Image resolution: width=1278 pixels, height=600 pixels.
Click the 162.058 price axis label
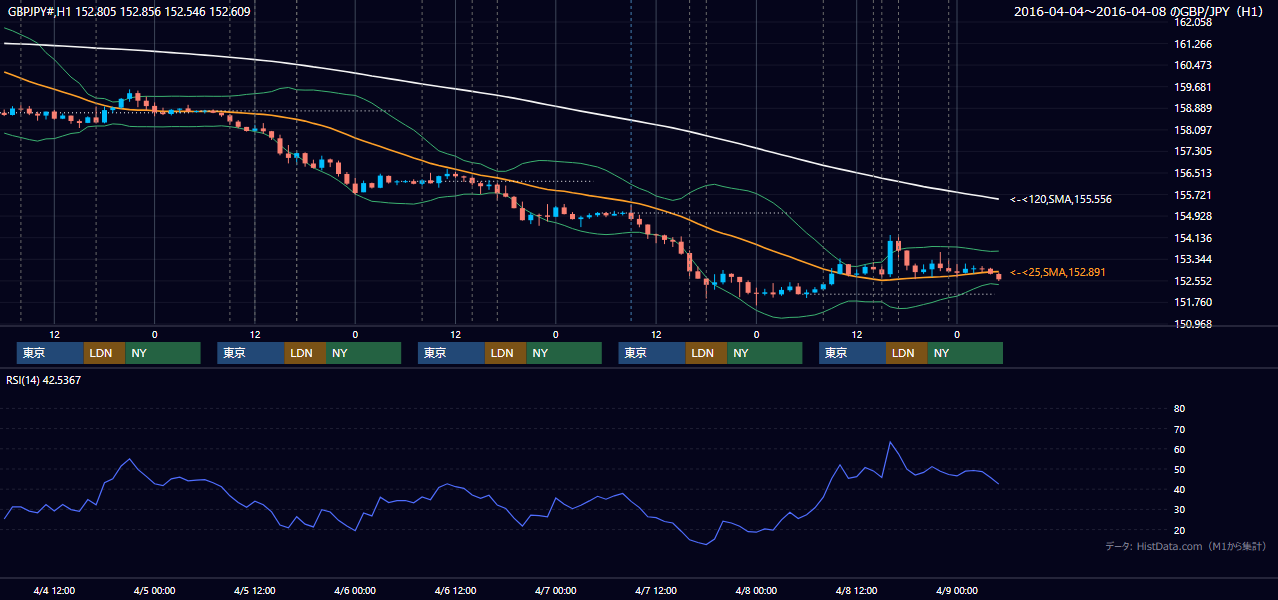click(1193, 22)
